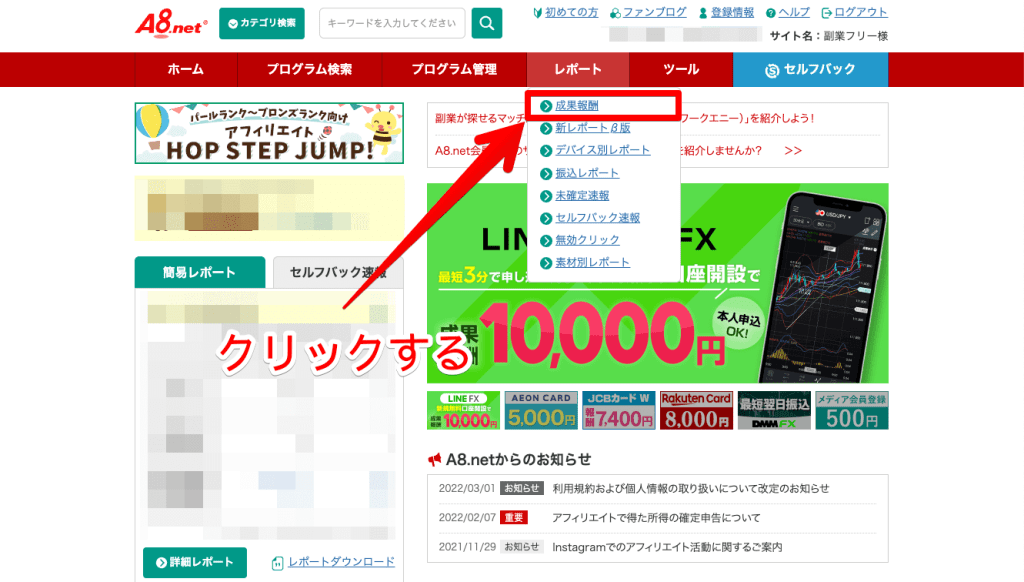
Task: Click the beginner leaf icon
Action: (x=537, y=12)
